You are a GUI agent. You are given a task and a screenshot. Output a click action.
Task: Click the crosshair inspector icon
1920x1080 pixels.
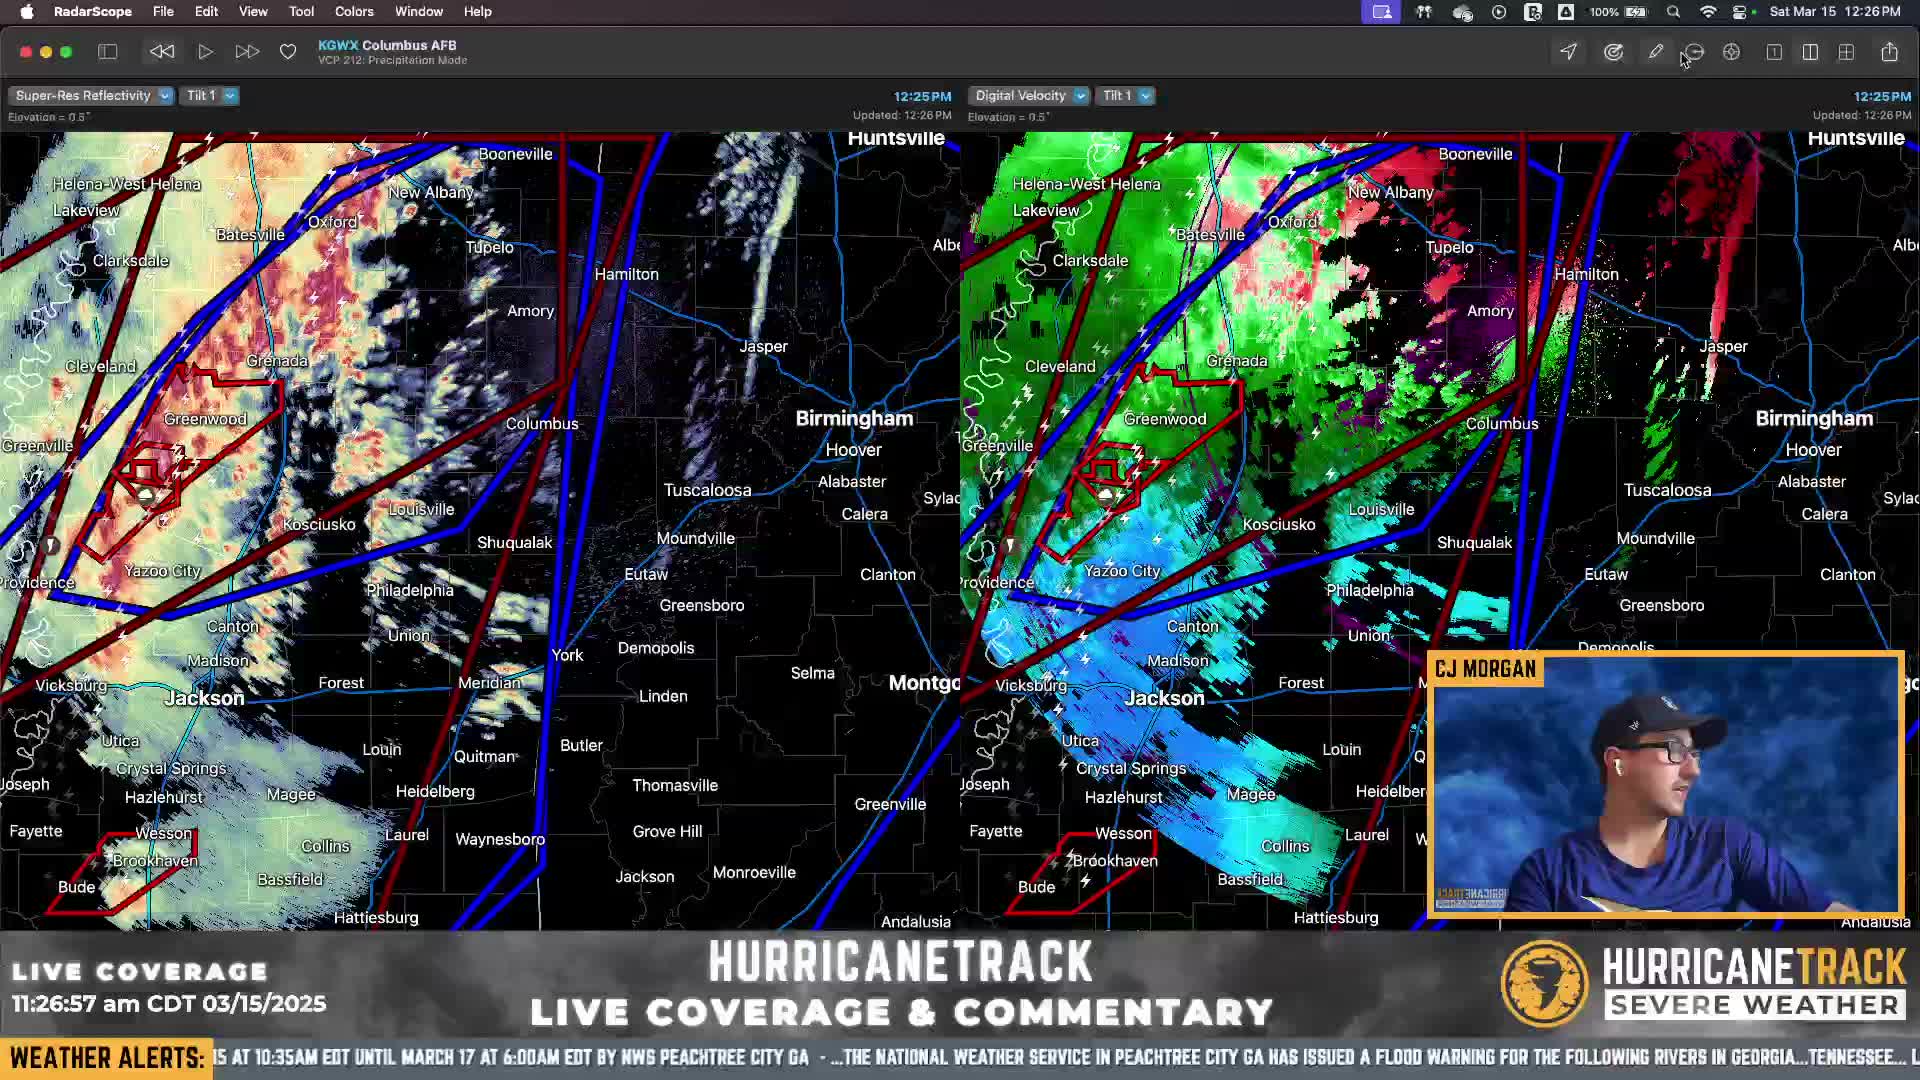point(1732,52)
